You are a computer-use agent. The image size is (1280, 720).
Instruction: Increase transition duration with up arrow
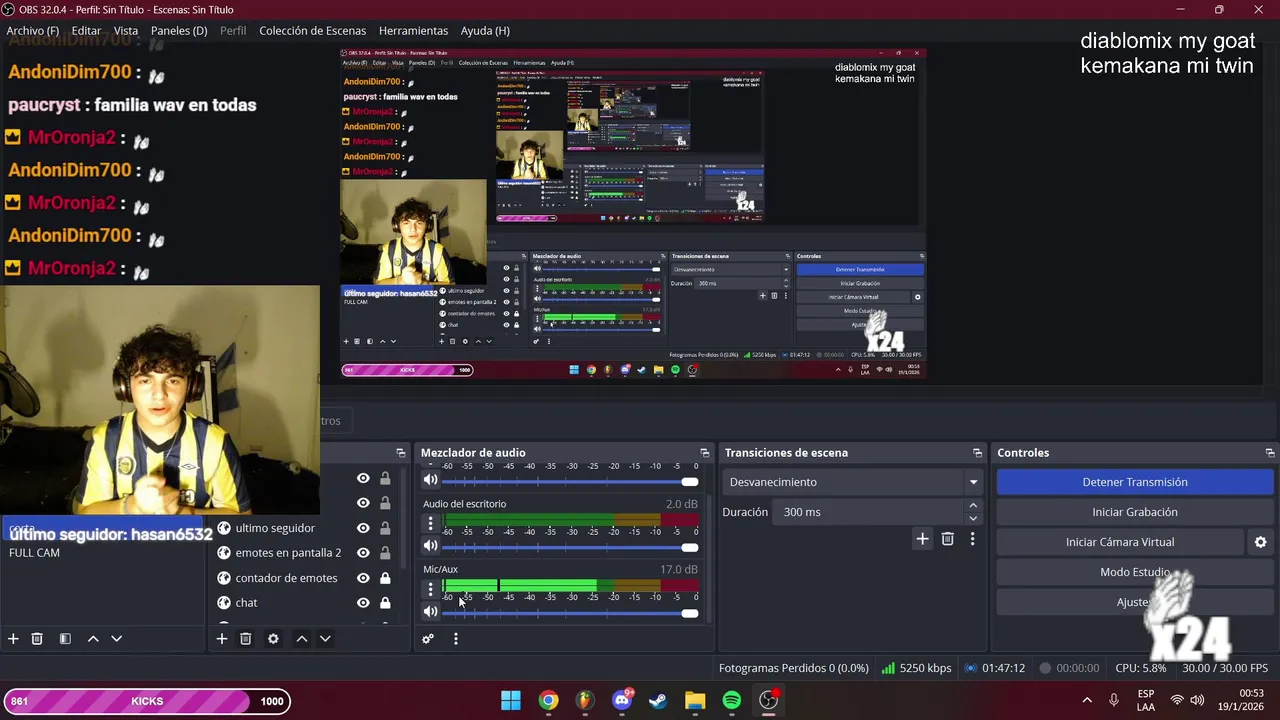972,506
